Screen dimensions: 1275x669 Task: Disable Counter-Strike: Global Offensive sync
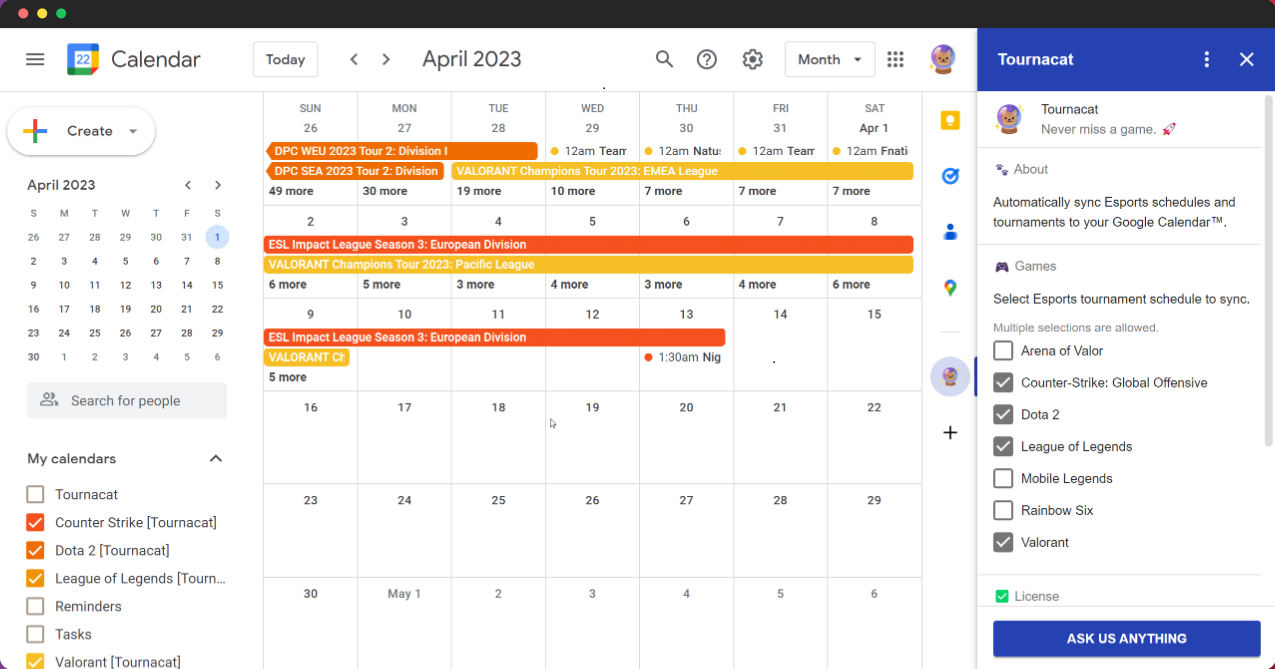click(1003, 382)
